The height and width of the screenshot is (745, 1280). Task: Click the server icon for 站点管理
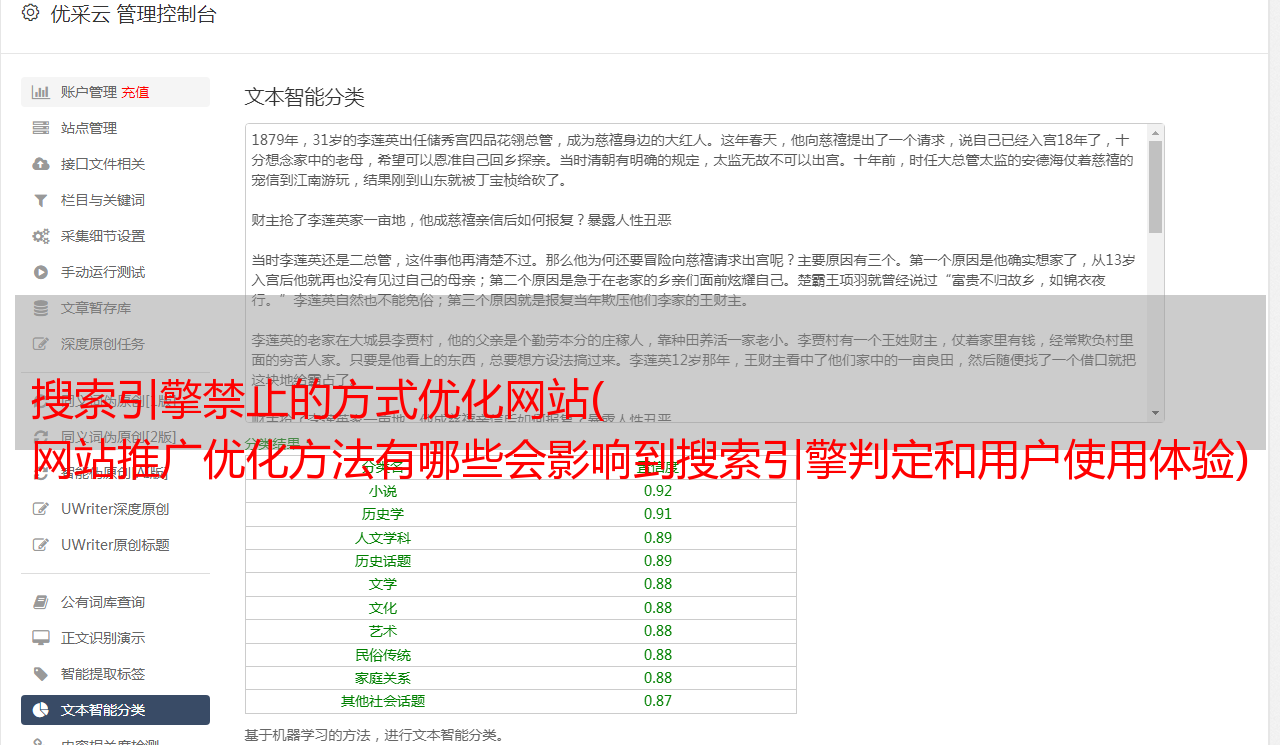click(41, 128)
